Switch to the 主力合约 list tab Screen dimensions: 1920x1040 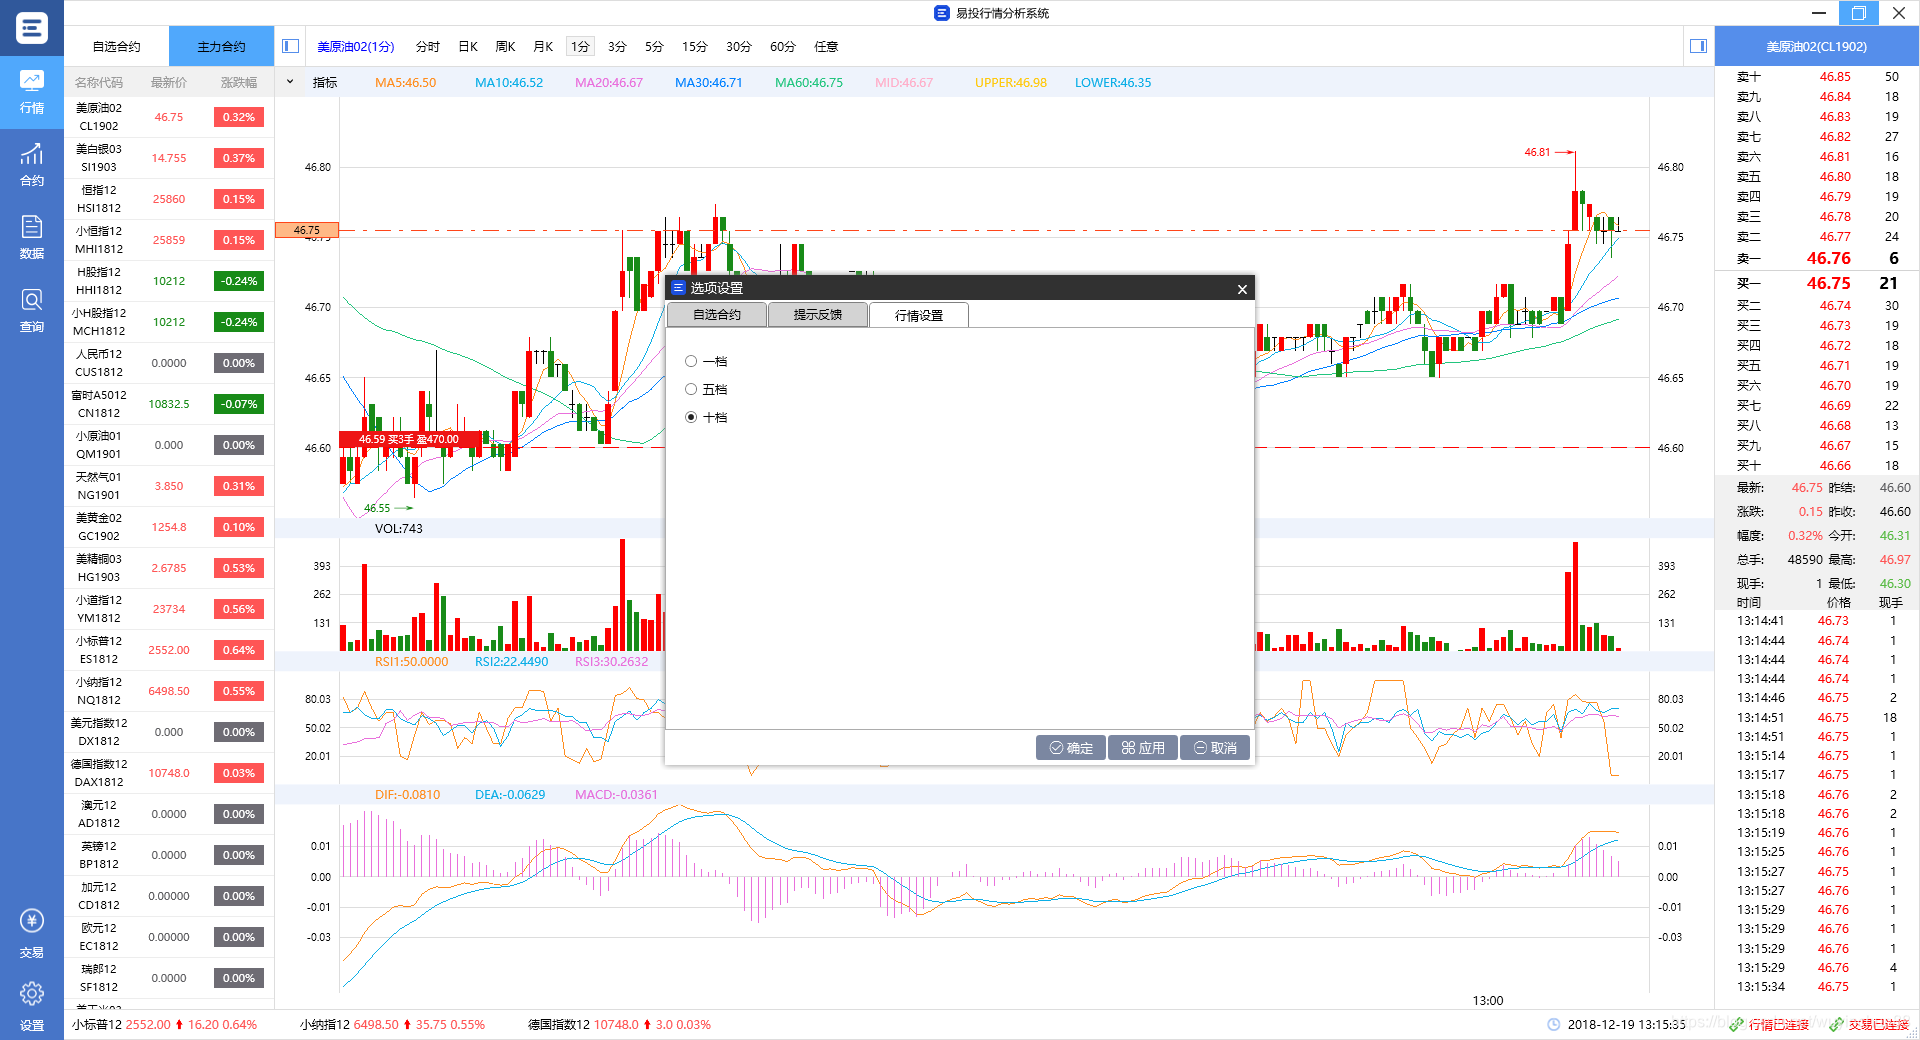pyautogui.click(x=221, y=47)
